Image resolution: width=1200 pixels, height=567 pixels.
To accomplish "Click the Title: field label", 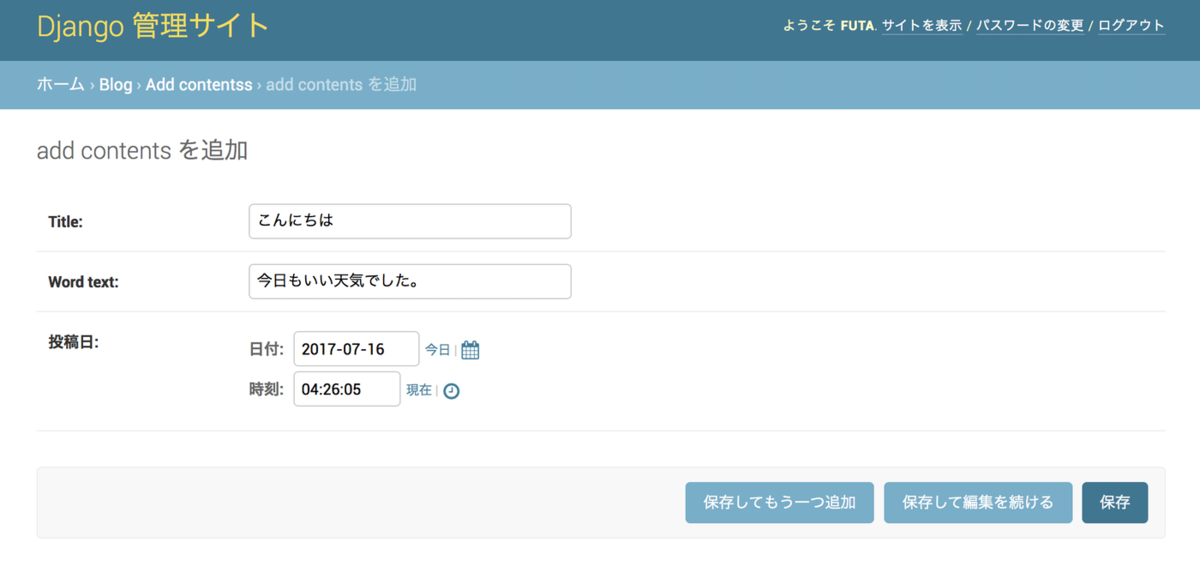I will (66, 222).
